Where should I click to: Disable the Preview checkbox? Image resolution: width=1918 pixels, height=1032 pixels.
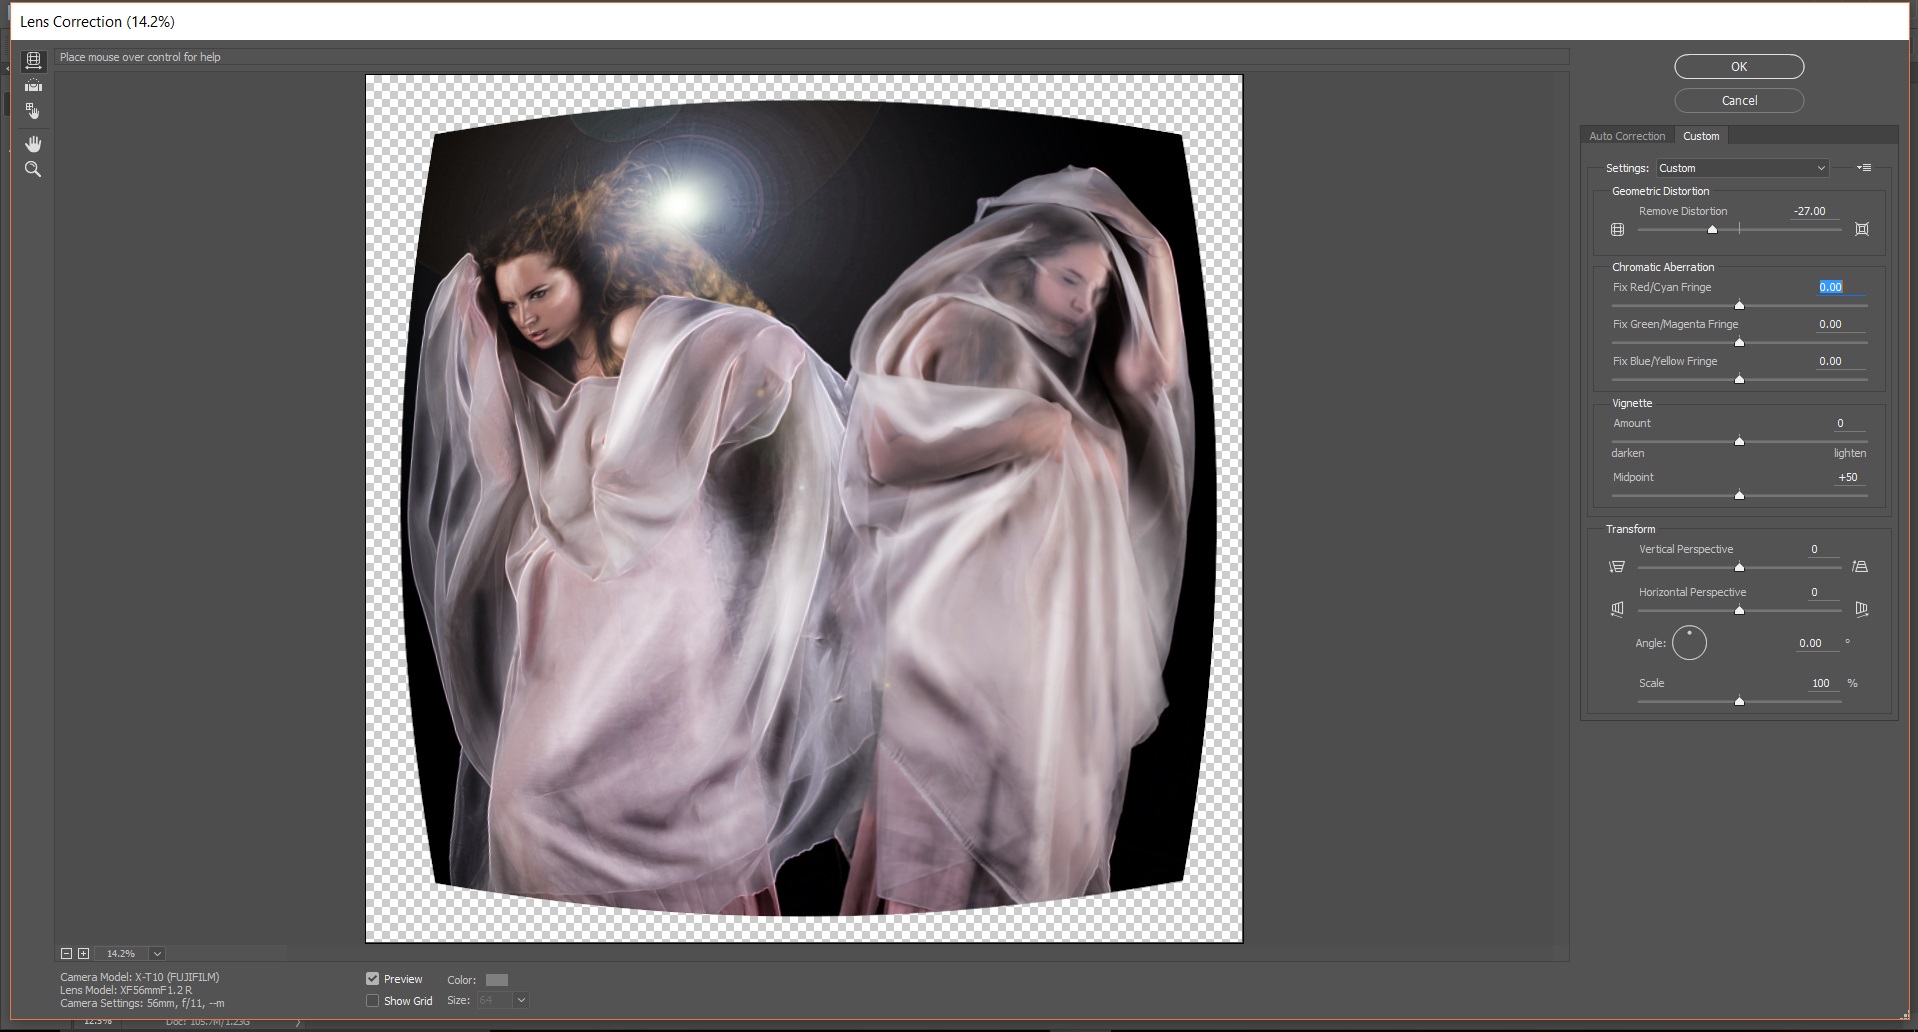pyautogui.click(x=372, y=979)
